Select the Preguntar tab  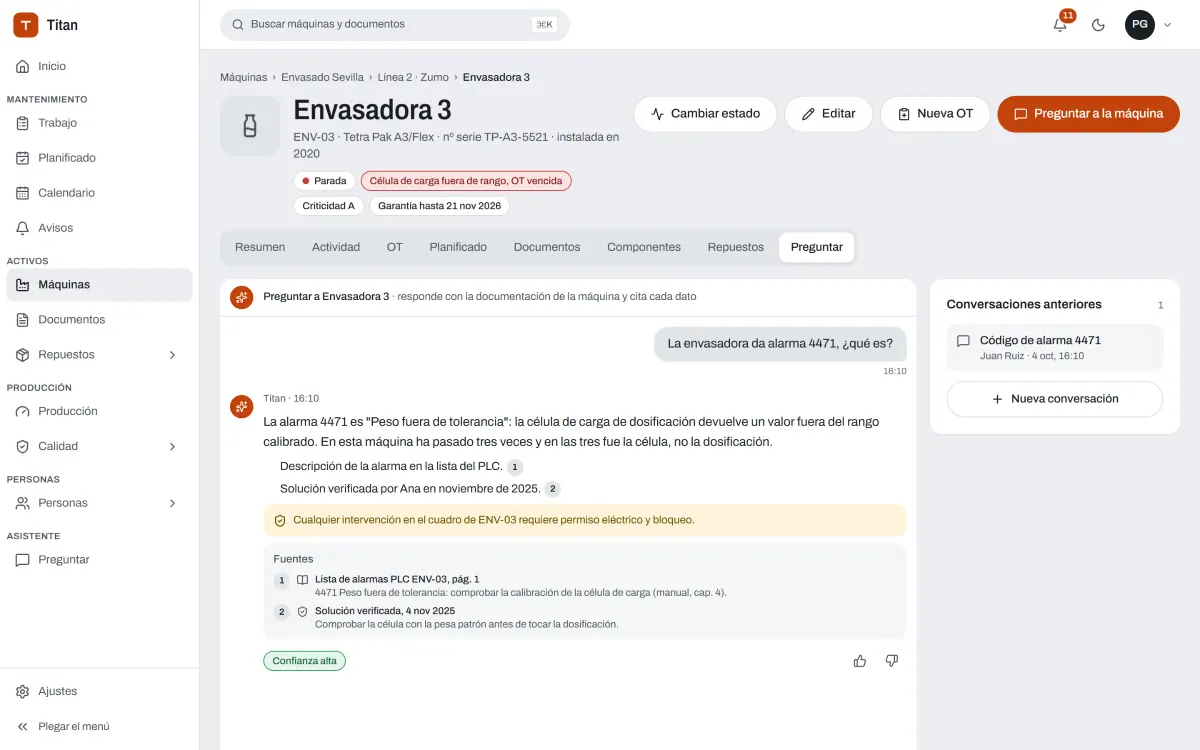tap(817, 247)
